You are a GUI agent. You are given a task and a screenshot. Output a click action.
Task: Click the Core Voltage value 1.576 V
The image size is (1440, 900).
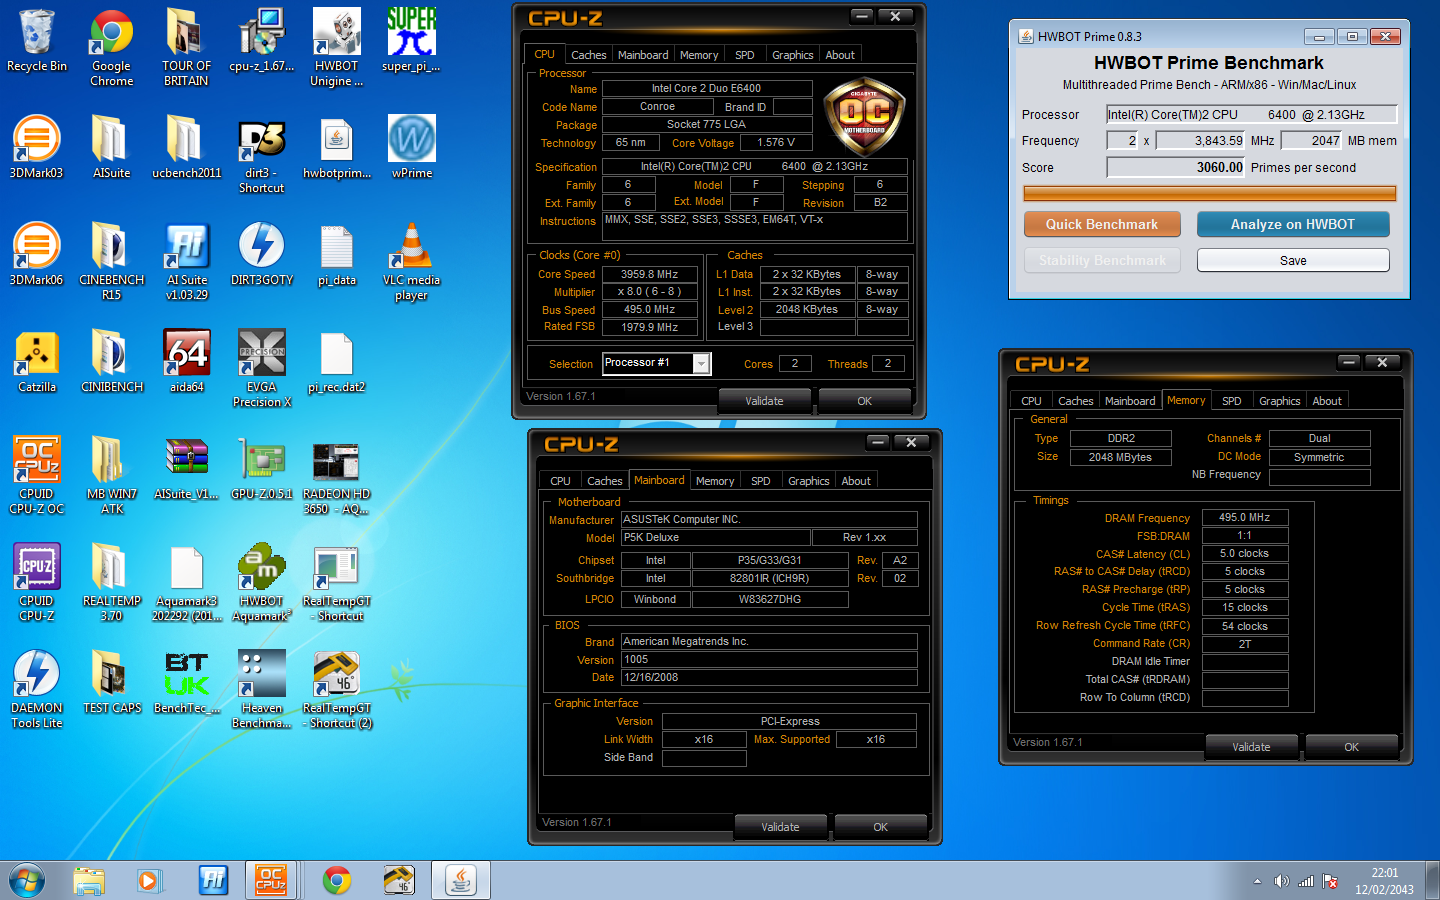[776, 143]
